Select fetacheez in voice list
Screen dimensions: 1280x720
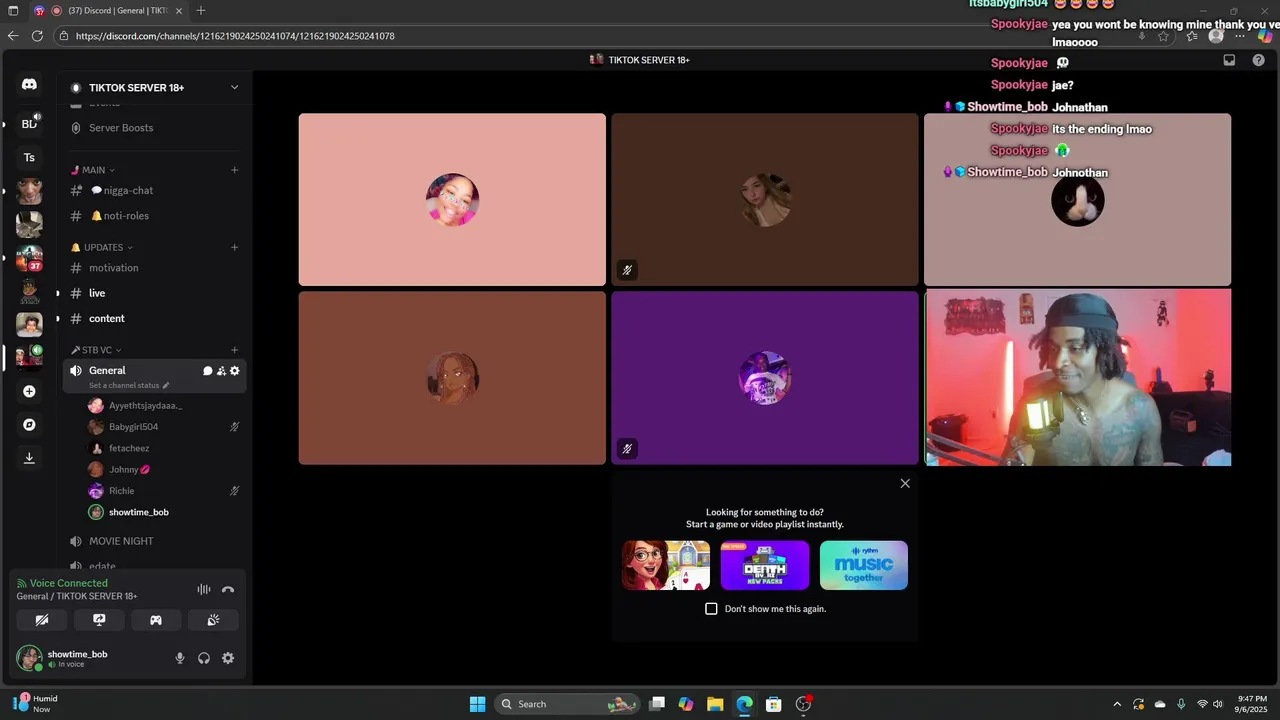[164, 448]
